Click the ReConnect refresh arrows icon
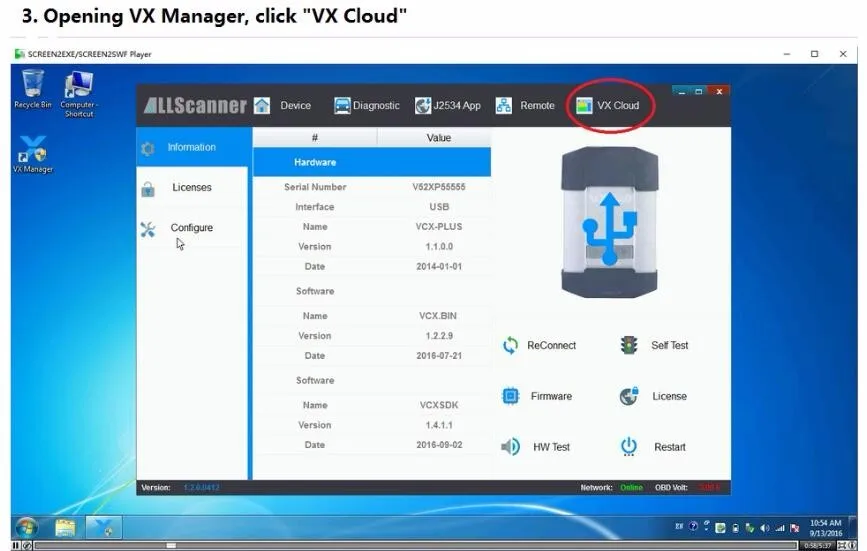This screenshot has height=551, width=867. [x=510, y=345]
